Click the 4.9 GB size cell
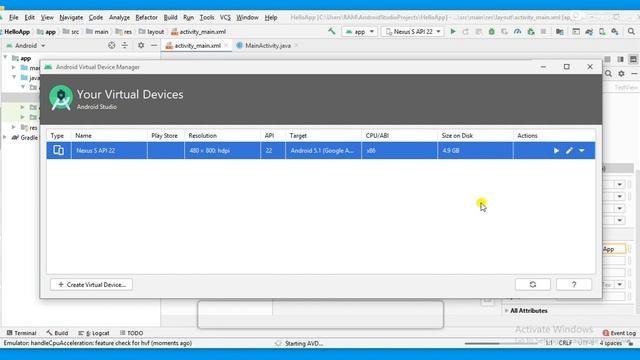 tap(475, 151)
